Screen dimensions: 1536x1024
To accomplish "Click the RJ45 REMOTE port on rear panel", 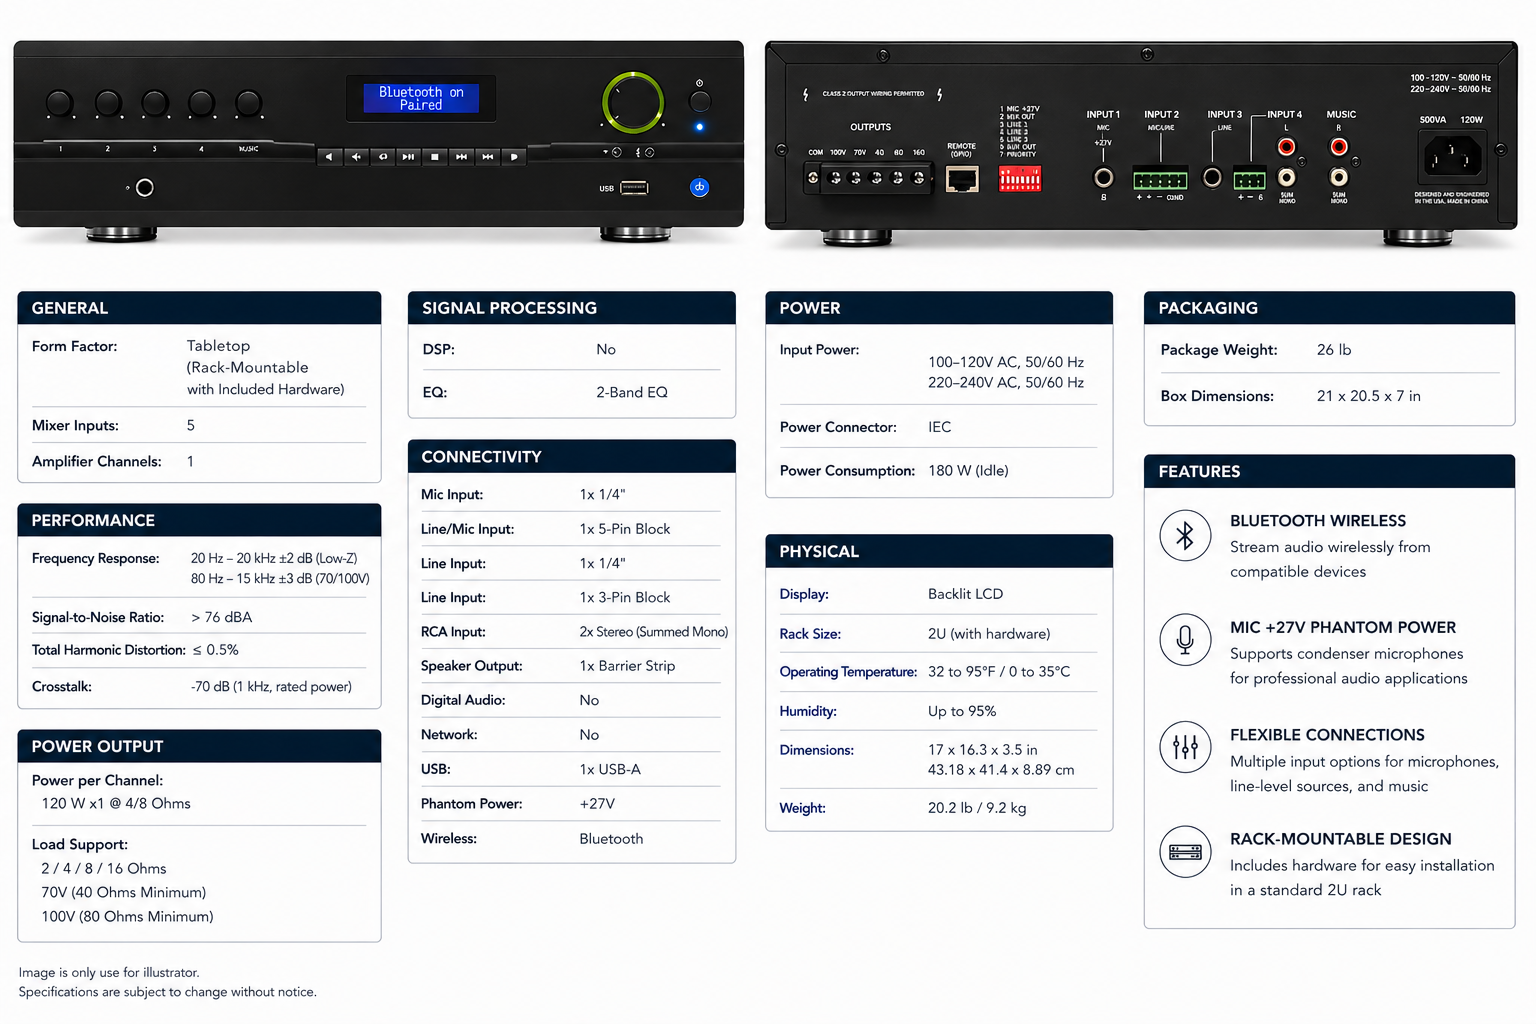I will coord(962,179).
